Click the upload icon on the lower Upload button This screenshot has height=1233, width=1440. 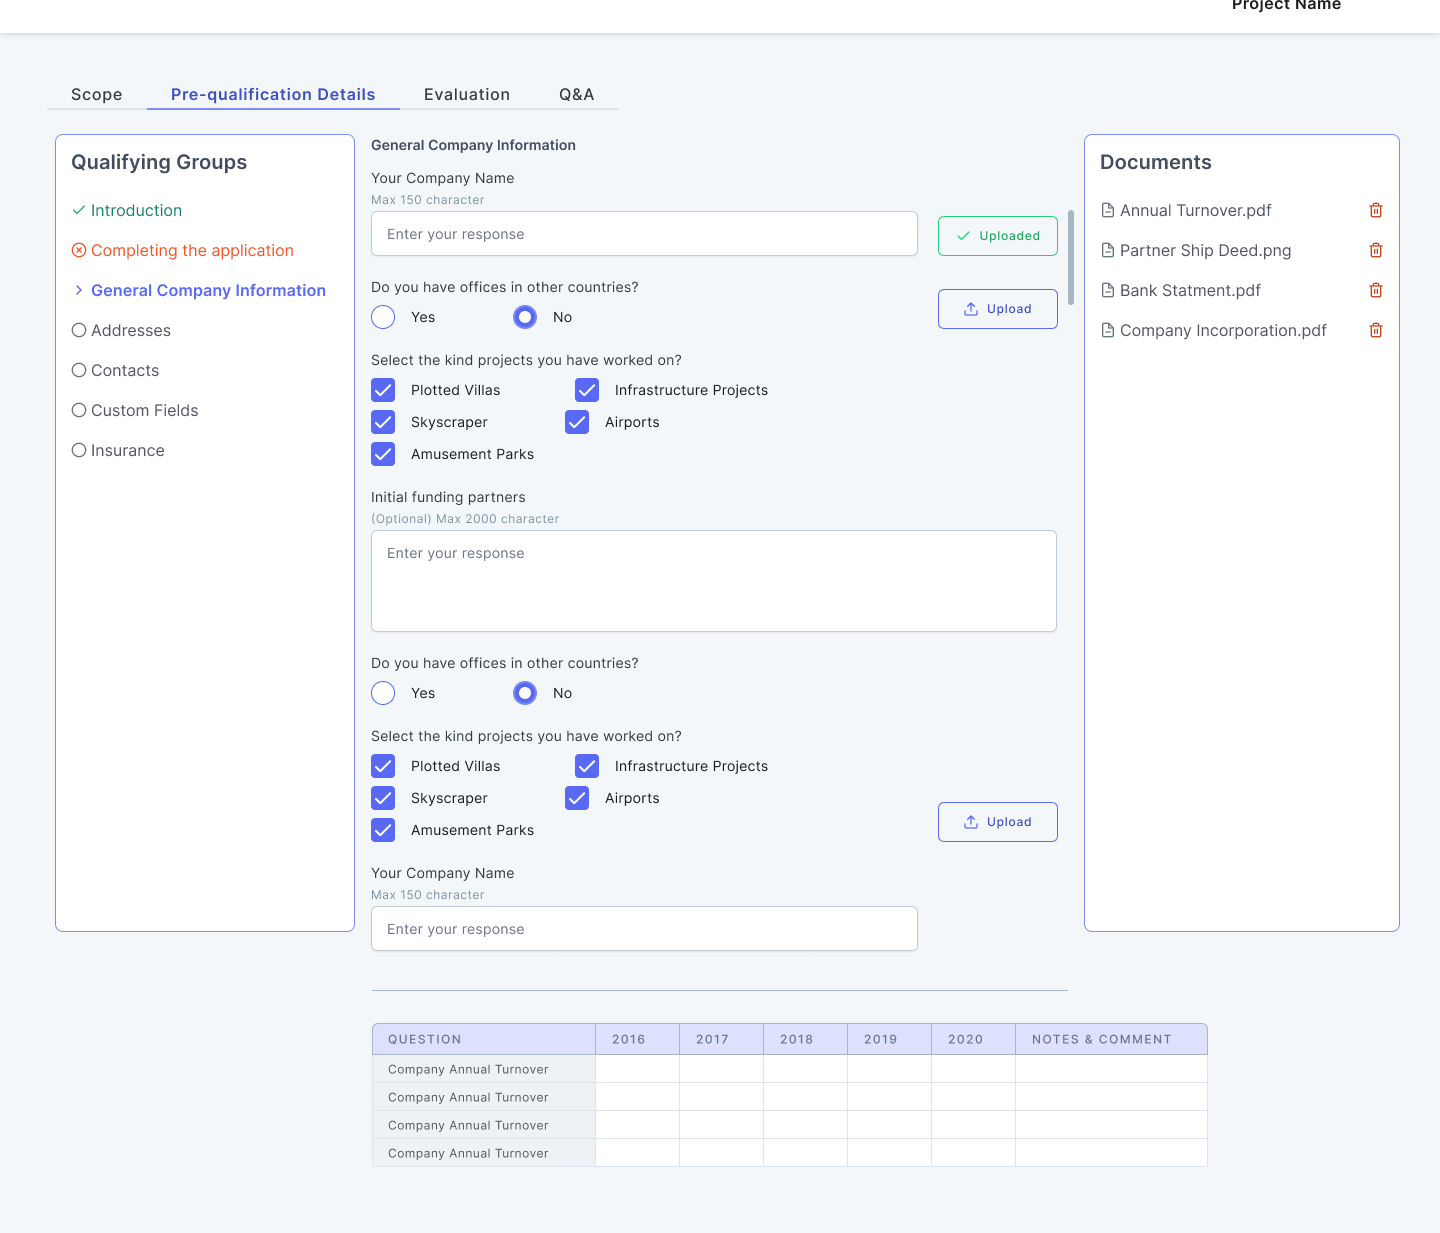[971, 822]
